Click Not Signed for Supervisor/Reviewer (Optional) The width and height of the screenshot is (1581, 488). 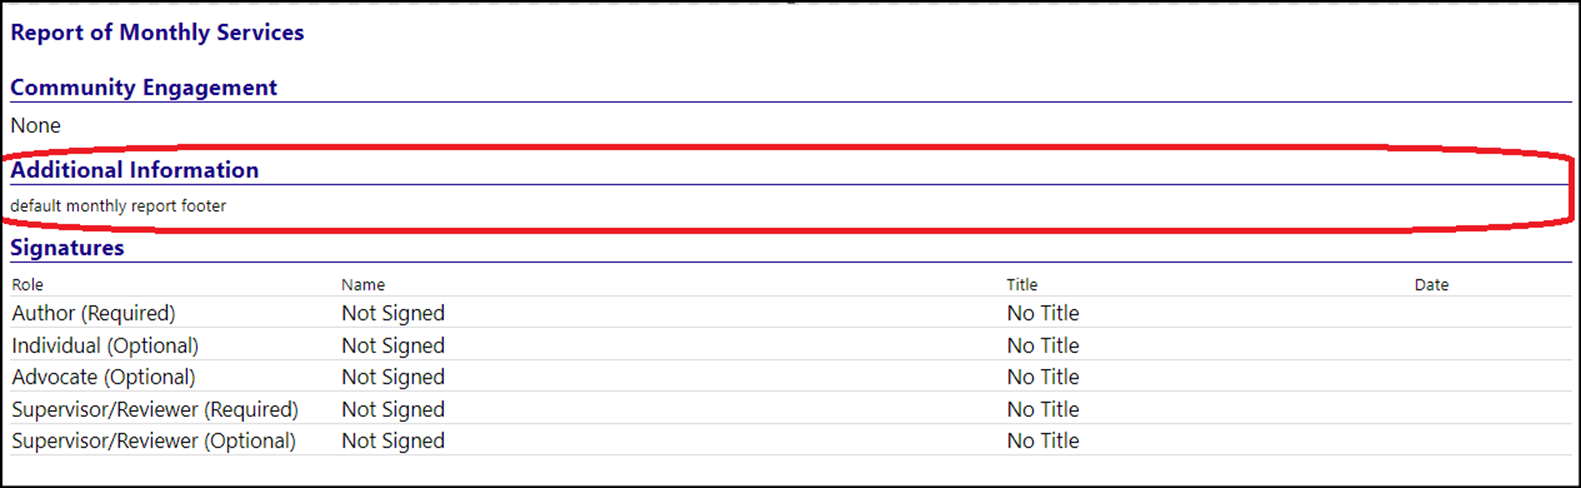point(393,441)
